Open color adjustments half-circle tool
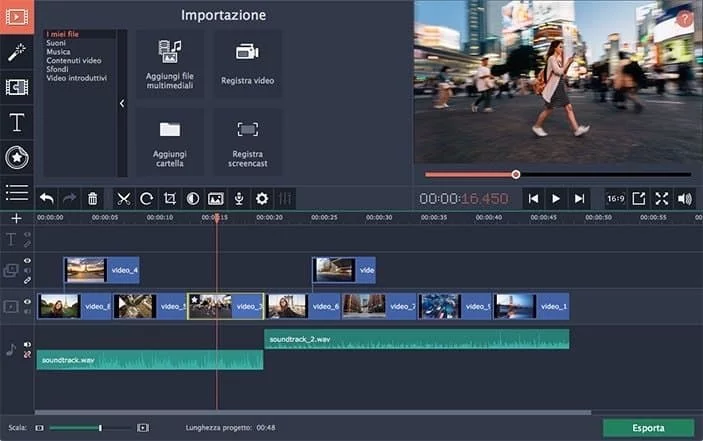Viewport: 703px width, 441px height. coord(193,199)
